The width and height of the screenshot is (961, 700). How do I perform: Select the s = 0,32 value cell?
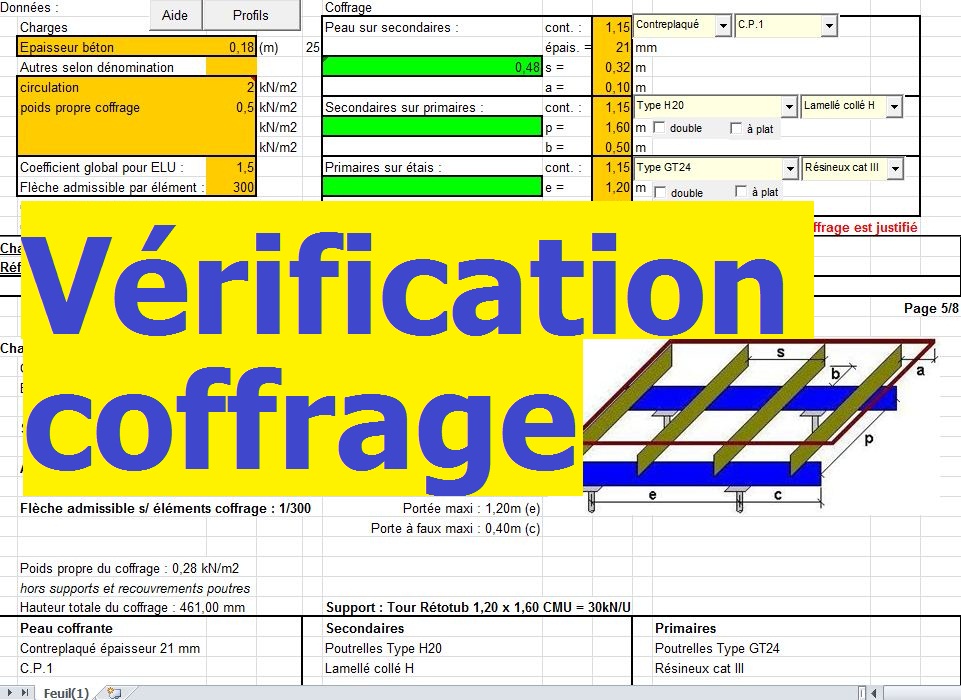point(612,67)
